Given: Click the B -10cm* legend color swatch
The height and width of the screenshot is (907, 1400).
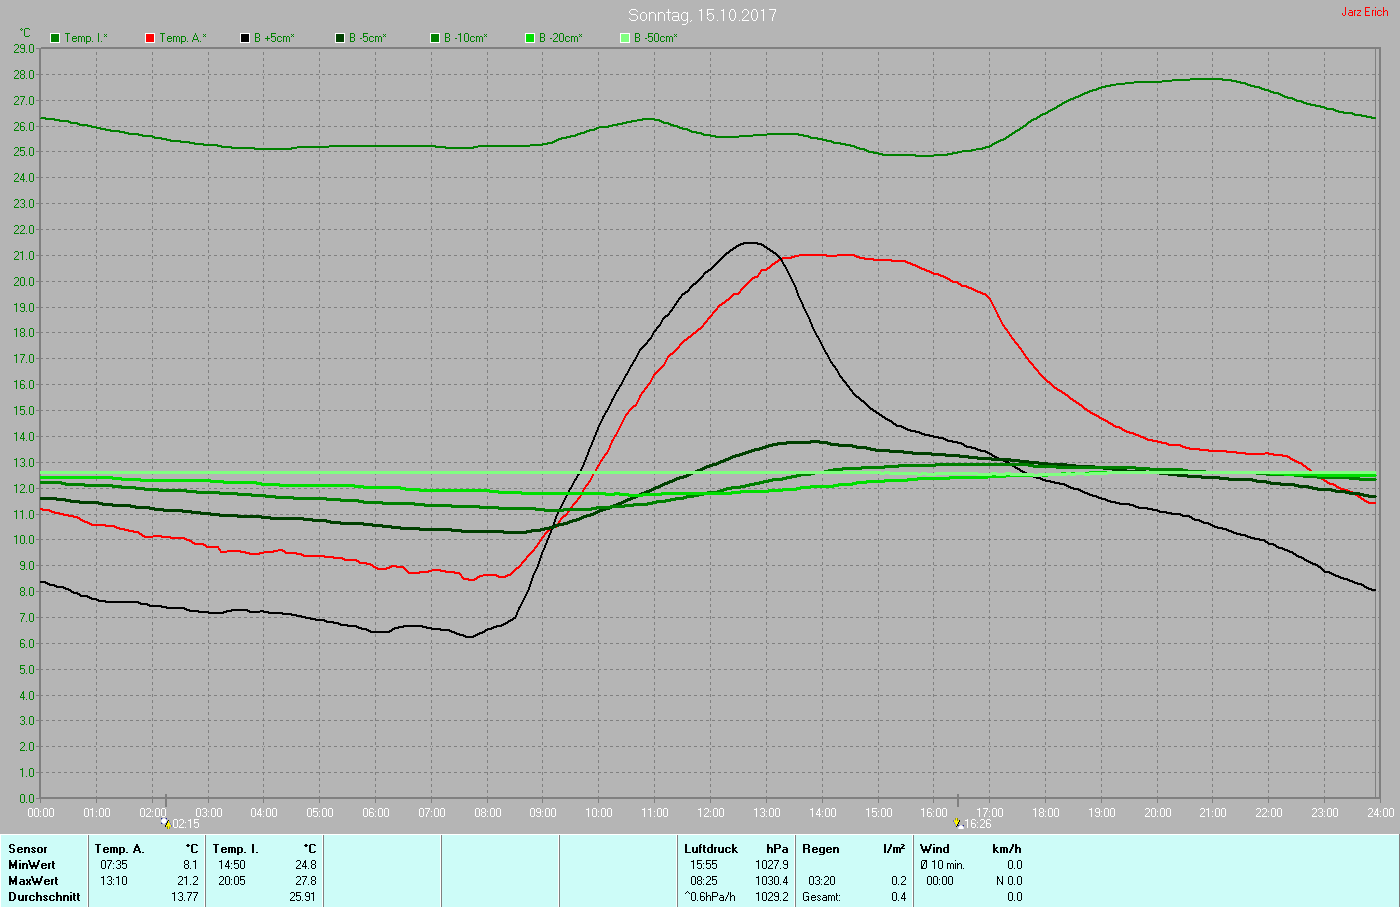Looking at the screenshot, I should tap(435, 38).
